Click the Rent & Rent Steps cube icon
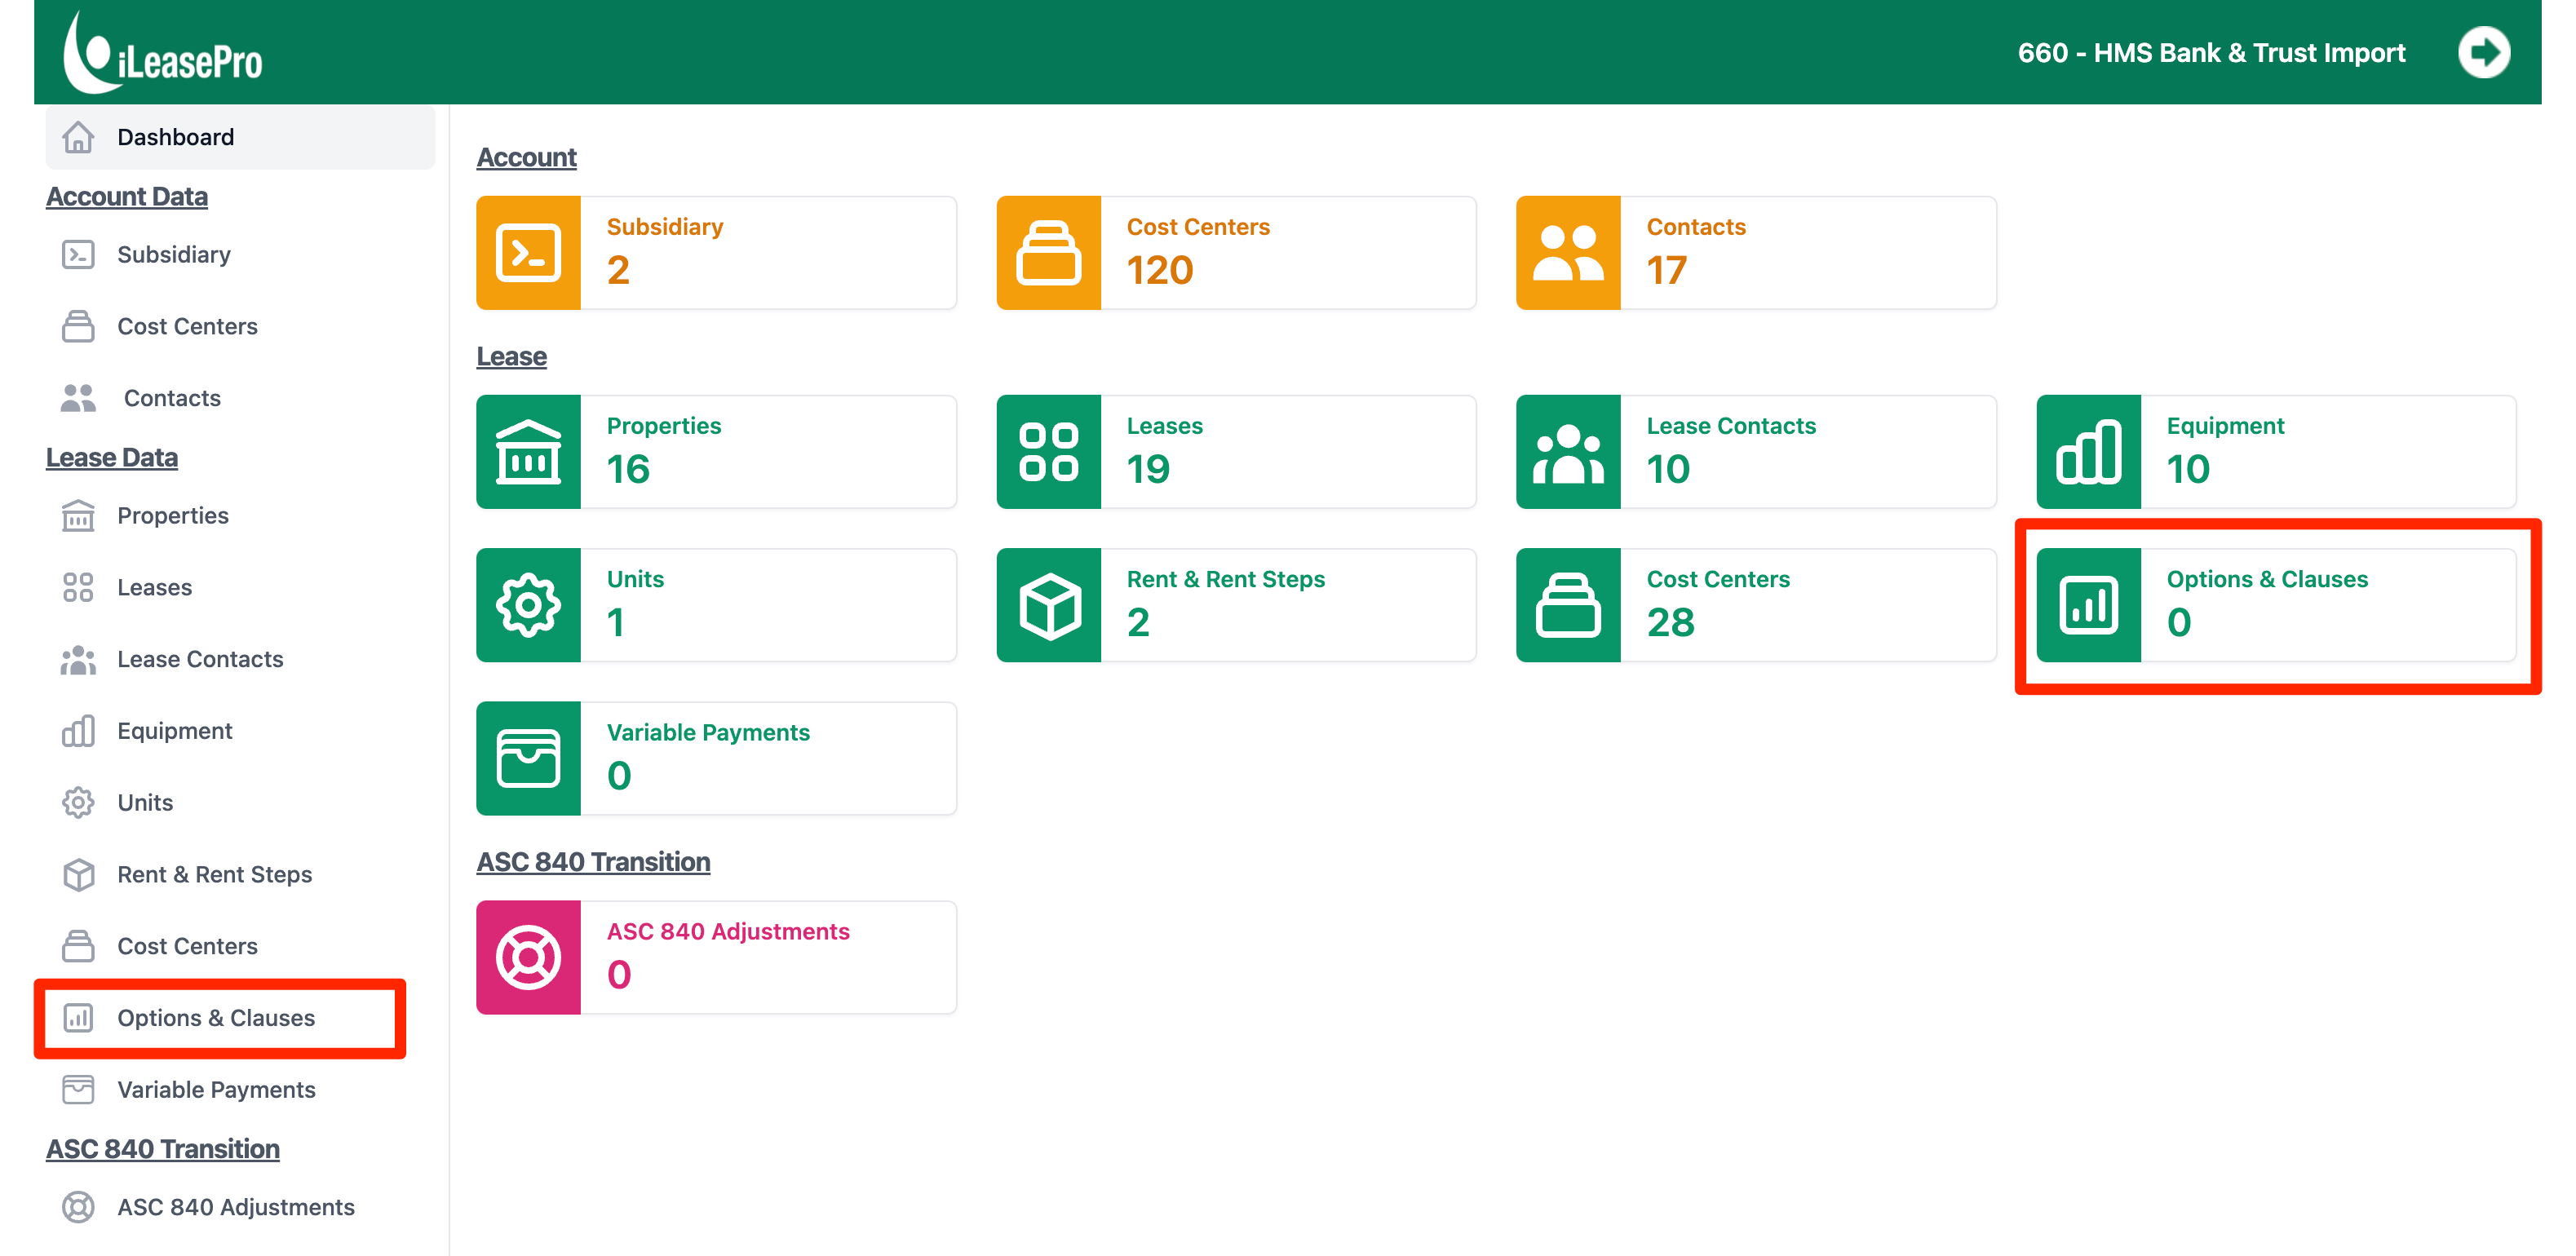The width and height of the screenshot is (2576, 1256). click(x=1048, y=605)
